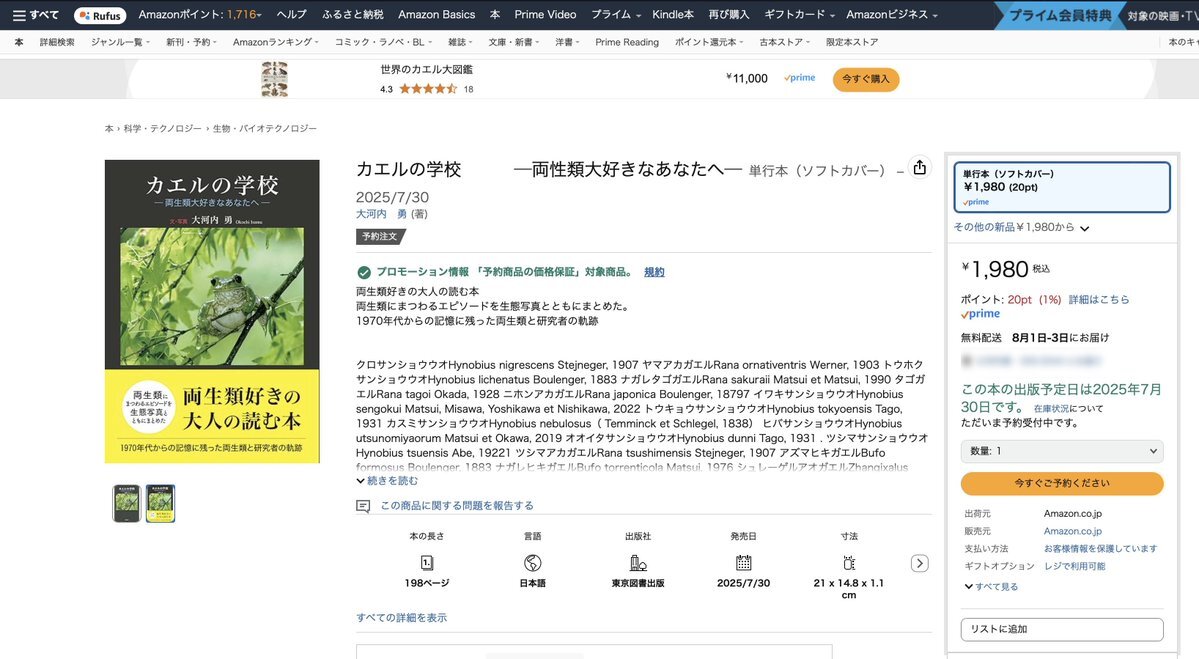Viewport: 1199px width, 659px height.
Task: Open the Amazonポイント dropdown
Action: tap(200, 15)
